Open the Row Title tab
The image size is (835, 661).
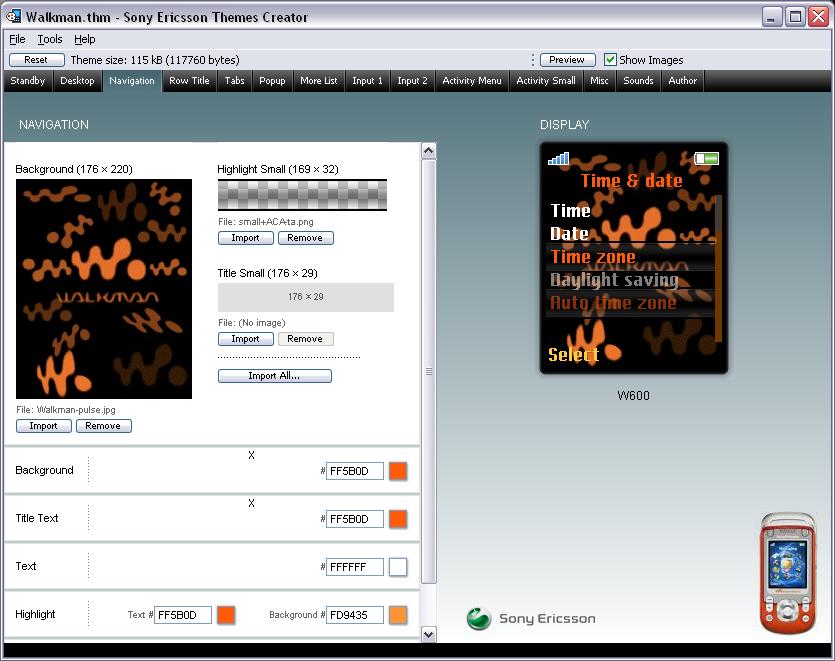(x=189, y=81)
